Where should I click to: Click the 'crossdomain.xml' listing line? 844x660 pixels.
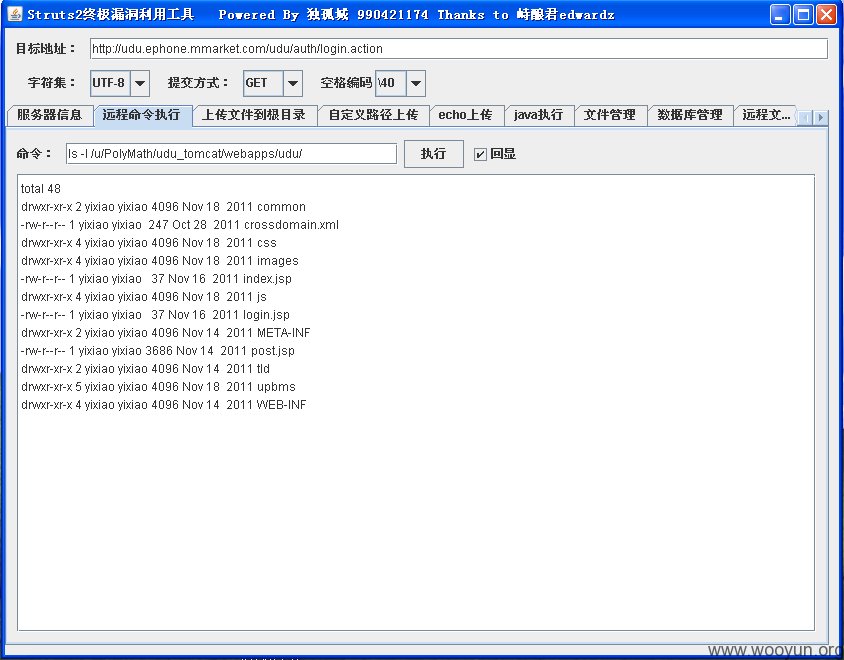(180, 225)
